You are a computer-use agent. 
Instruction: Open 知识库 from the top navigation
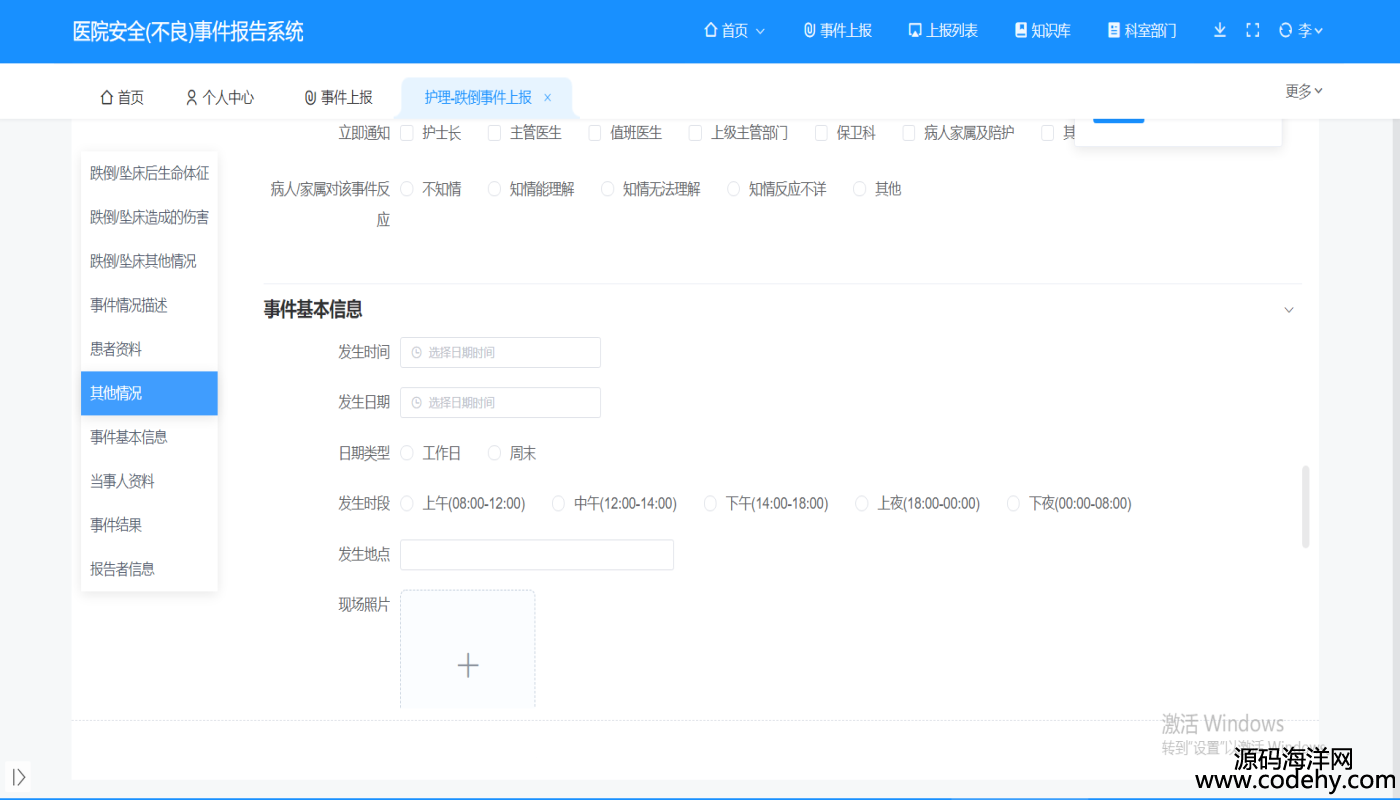(x=1042, y=31)
